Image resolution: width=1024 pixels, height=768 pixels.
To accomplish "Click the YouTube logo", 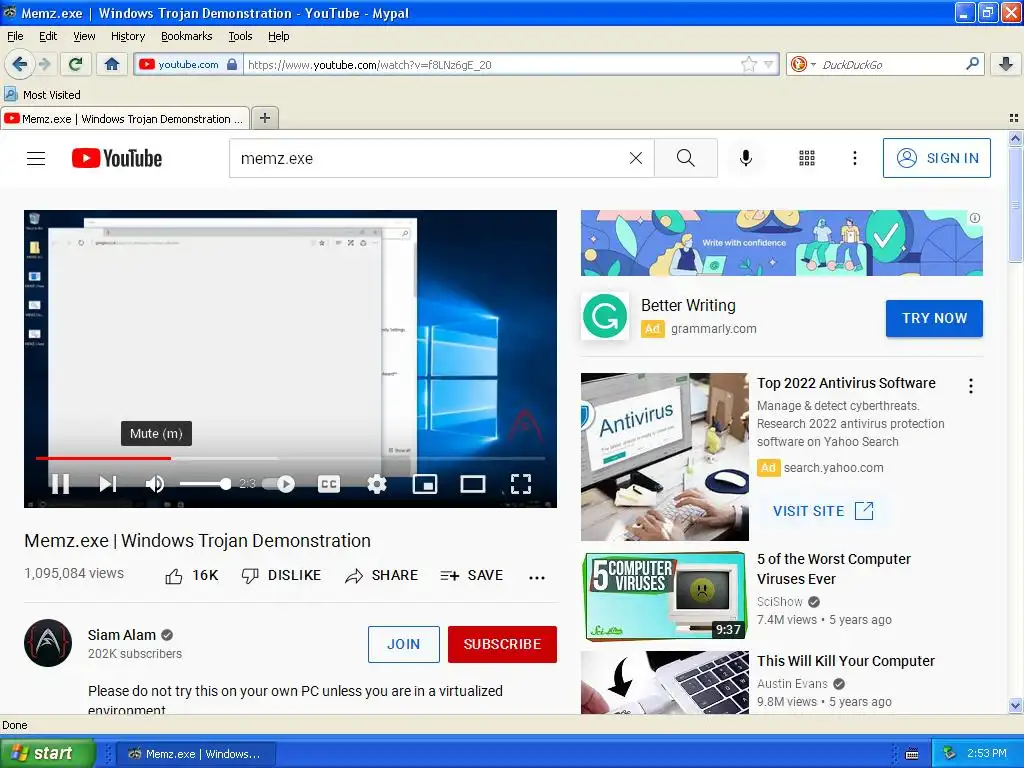I will click(x=117, y=158).
